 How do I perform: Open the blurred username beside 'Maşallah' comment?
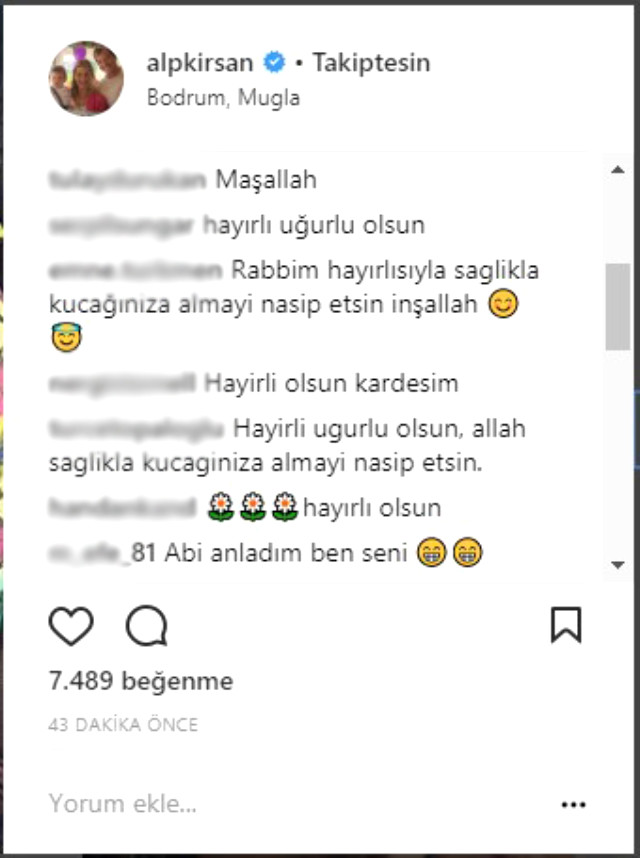point(127,179)
